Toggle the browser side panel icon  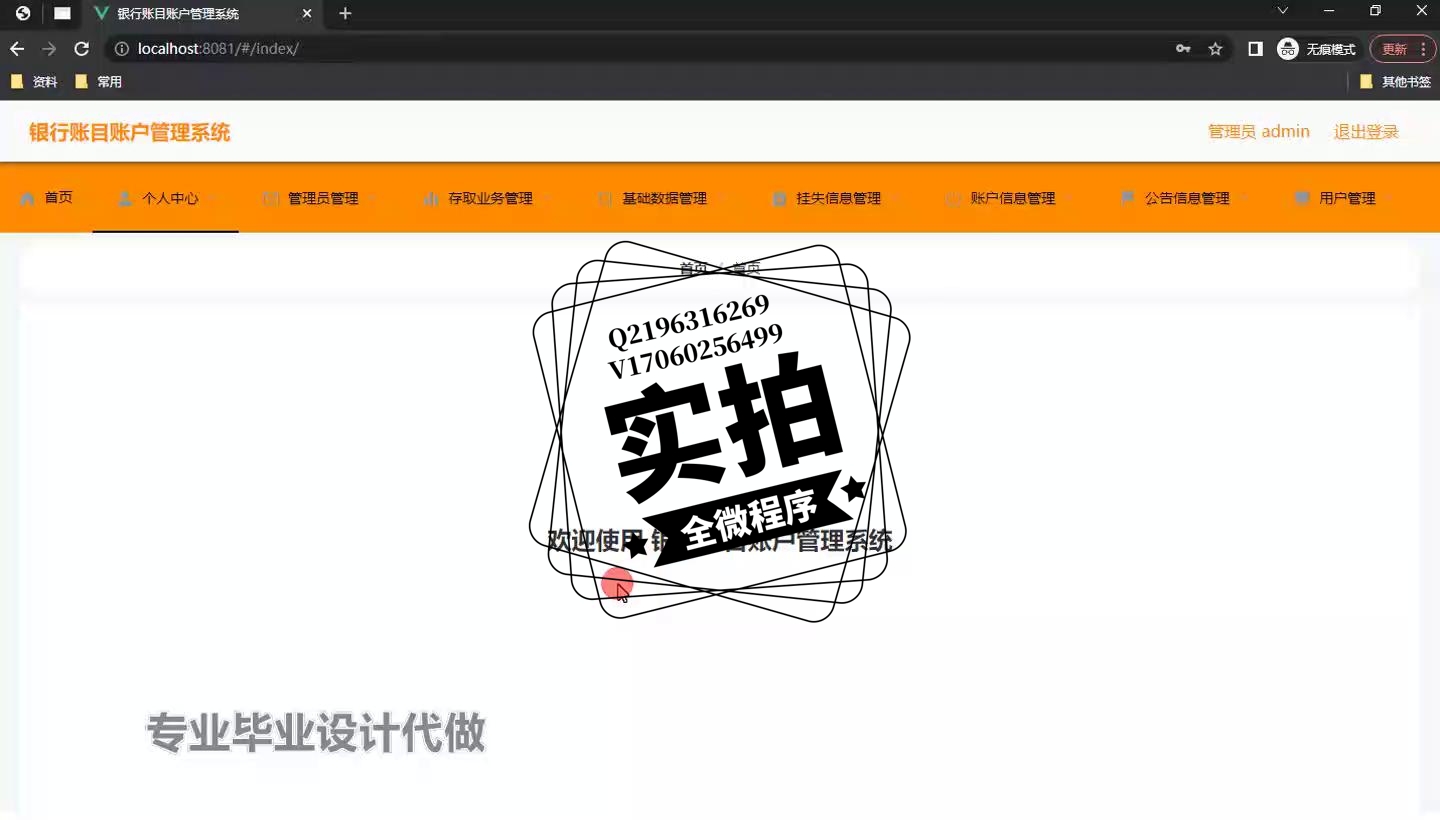click(x=1255, y=49)
